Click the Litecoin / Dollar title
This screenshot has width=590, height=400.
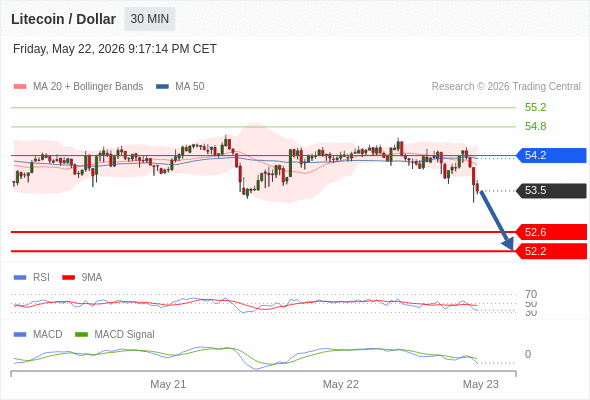[x=63, y=19]
